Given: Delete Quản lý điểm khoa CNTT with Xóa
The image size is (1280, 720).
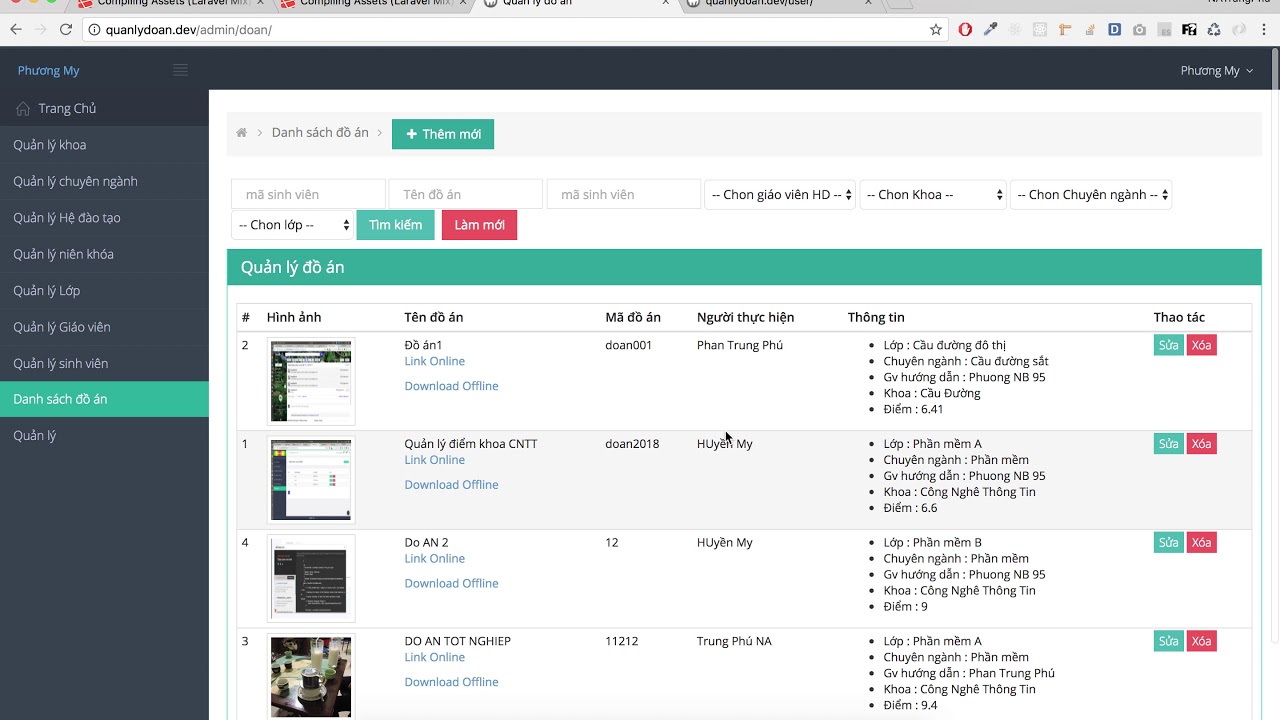Looking at the screenshot, I should (1201, 444).
